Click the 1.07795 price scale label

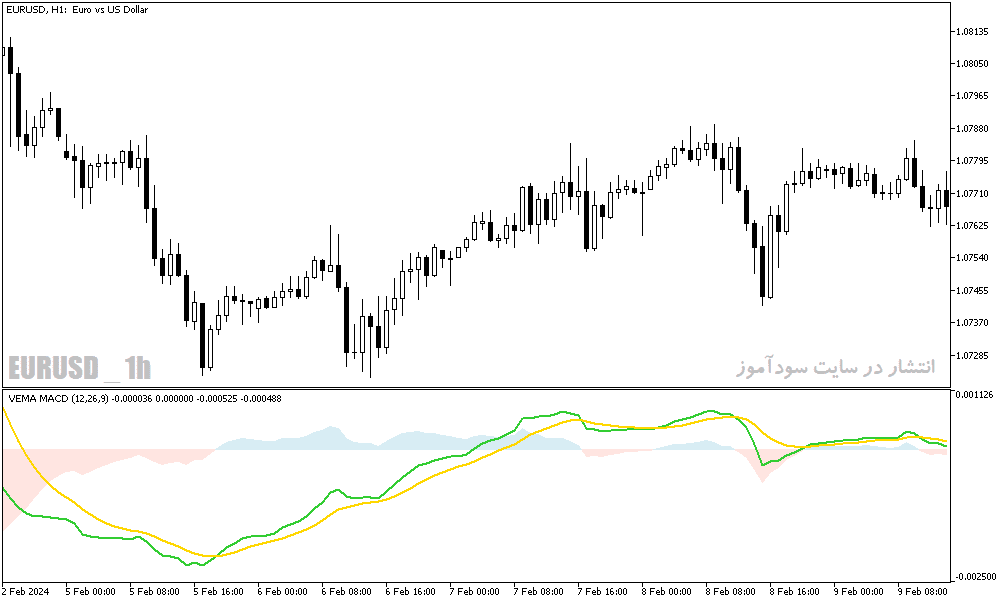click(972, 161)
